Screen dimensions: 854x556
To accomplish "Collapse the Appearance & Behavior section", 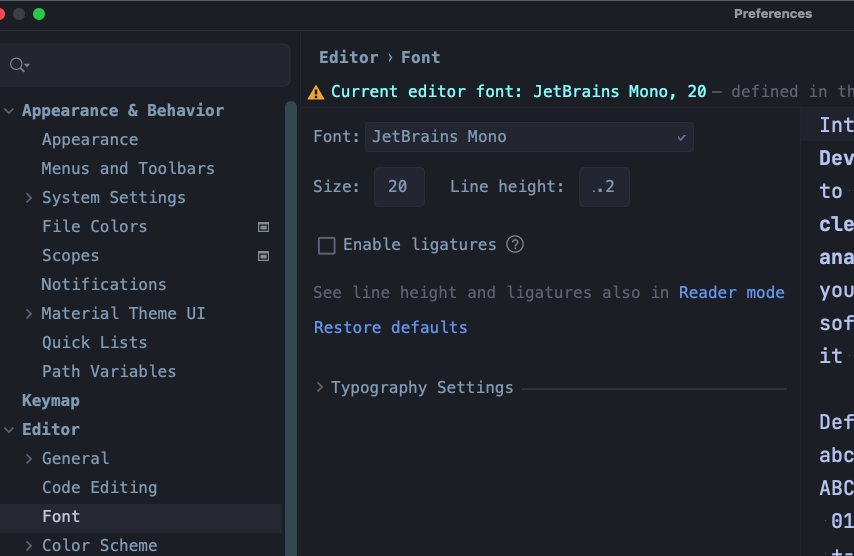I will 9,111.
